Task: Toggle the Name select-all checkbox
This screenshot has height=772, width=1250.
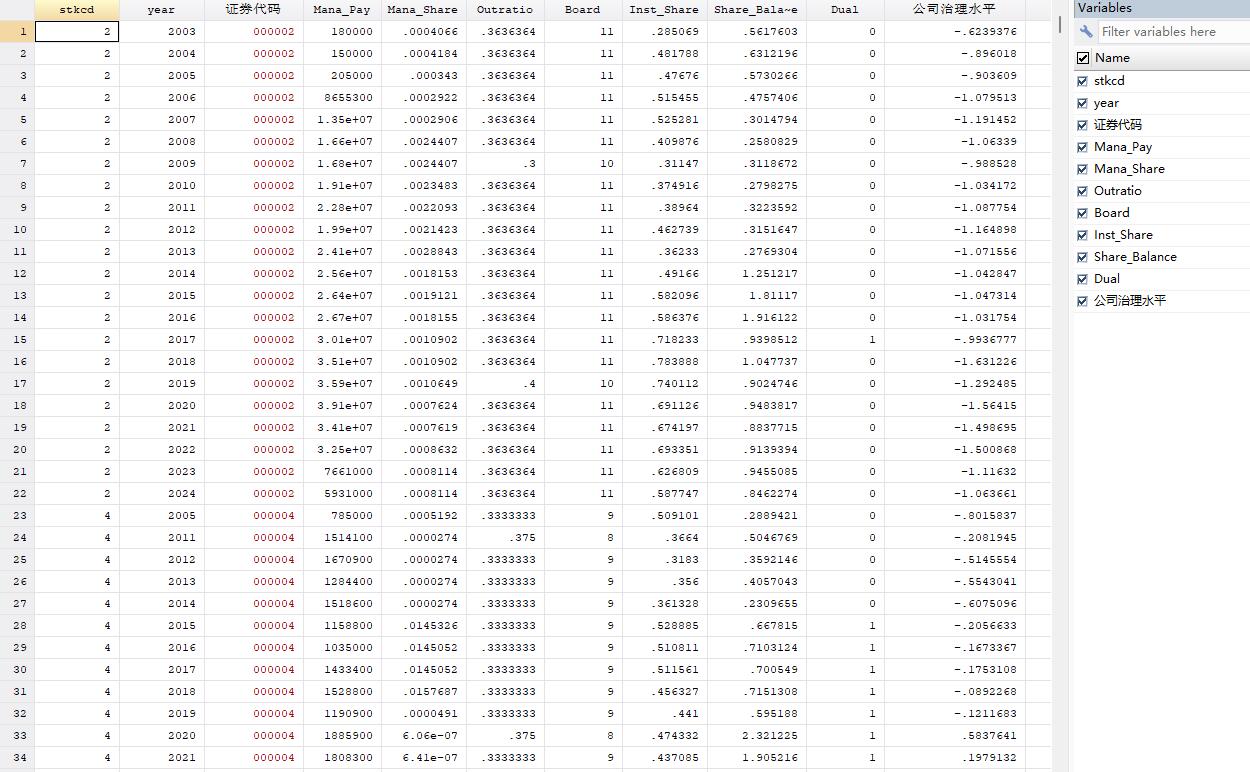Action: coord(1083,58)
